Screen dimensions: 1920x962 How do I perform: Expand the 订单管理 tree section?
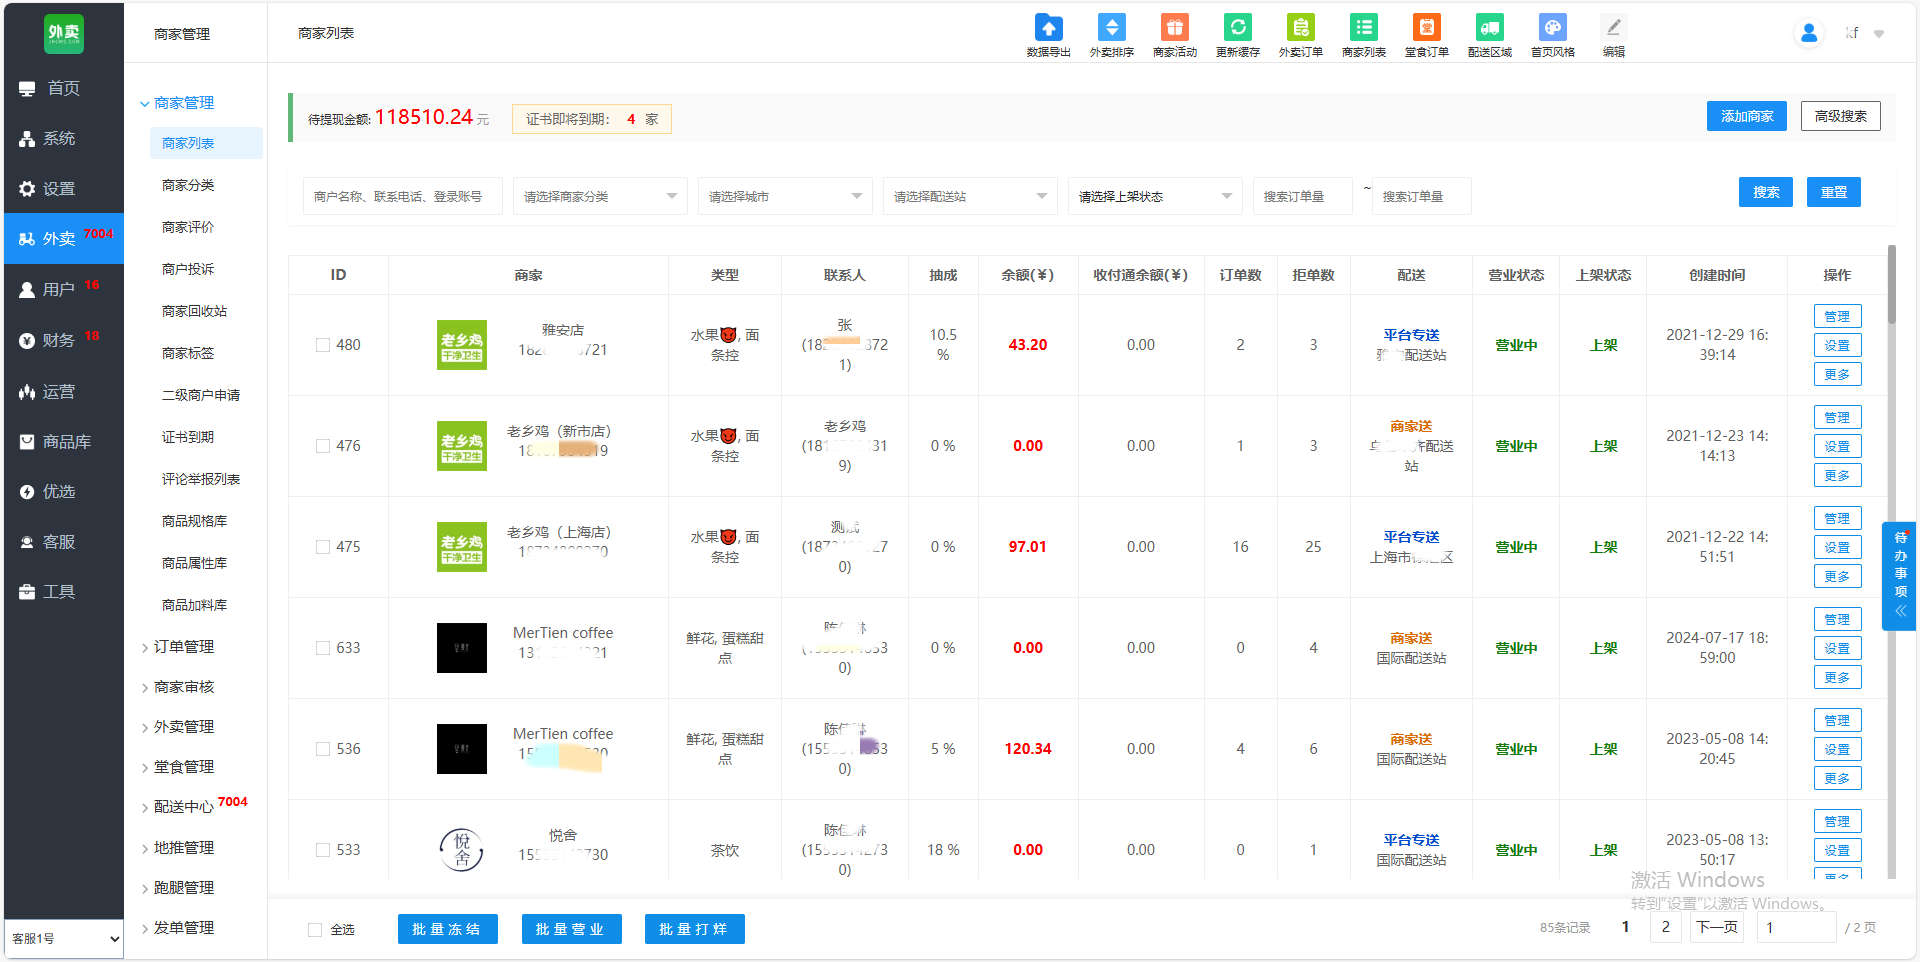pos(184,647)
